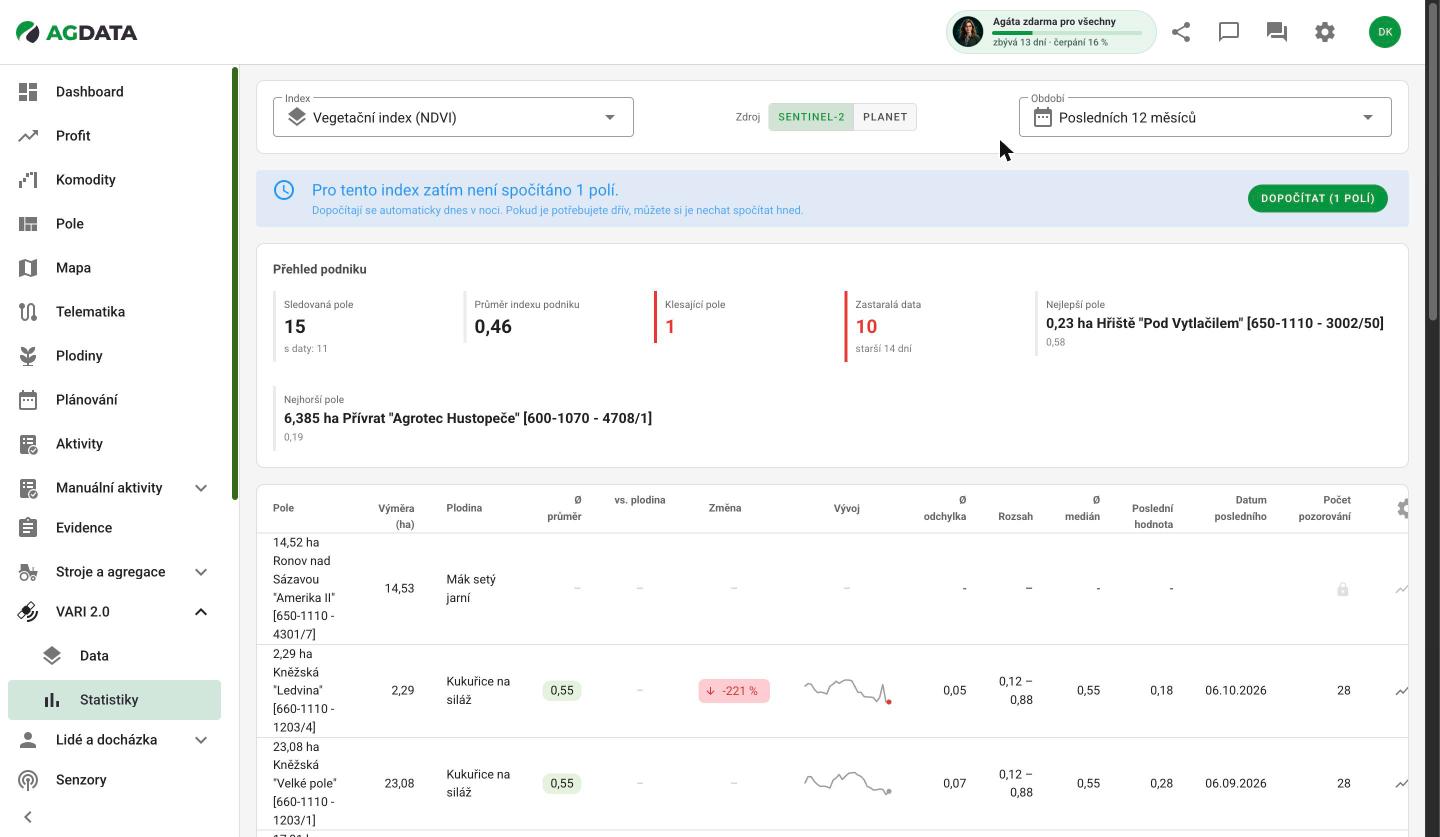This screenshot has width=1440, height=837.
Task: Open Evidence in the sidebar
Action: point(114,528)
